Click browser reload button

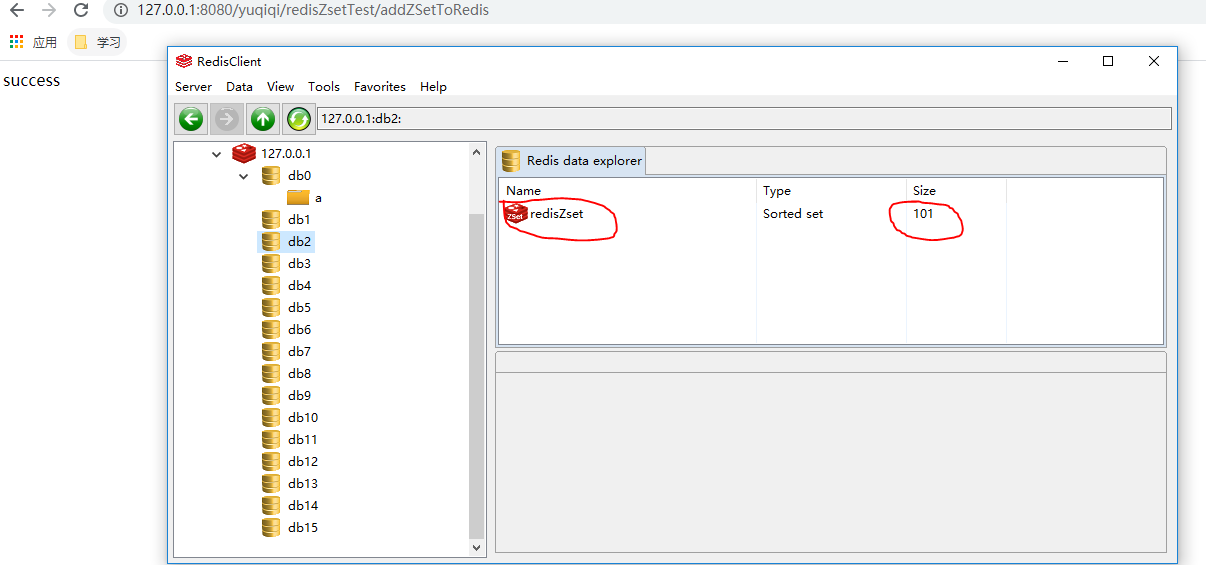click(x=81, y=10)
